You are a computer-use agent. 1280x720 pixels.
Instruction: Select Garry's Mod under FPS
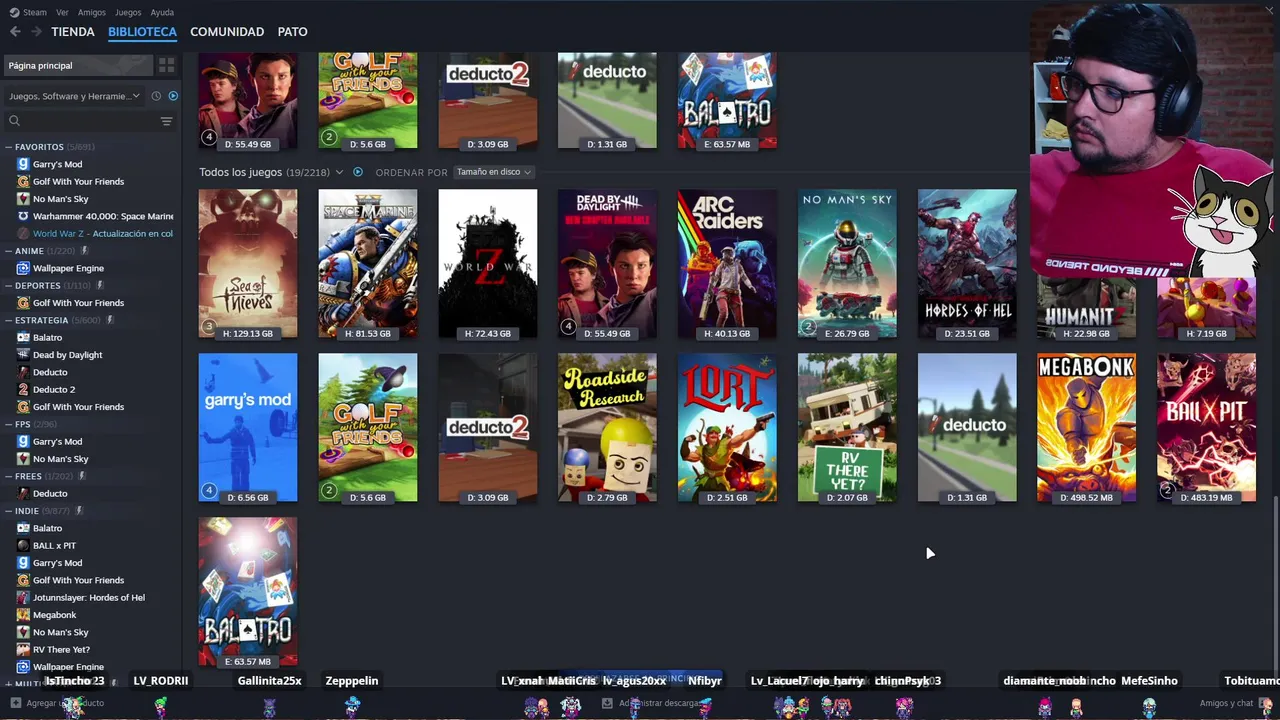[x=57, y=442]
